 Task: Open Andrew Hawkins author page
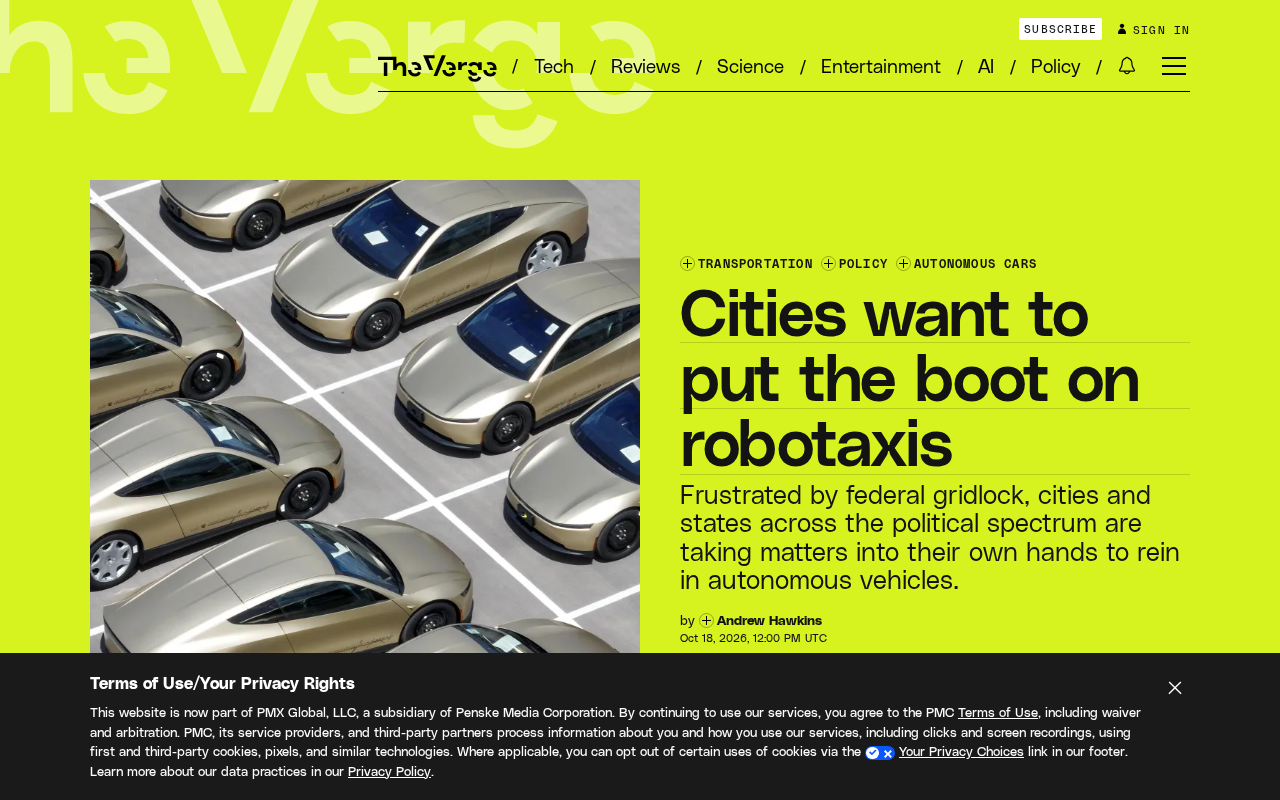pyautogui.click(x=769, y=621)
